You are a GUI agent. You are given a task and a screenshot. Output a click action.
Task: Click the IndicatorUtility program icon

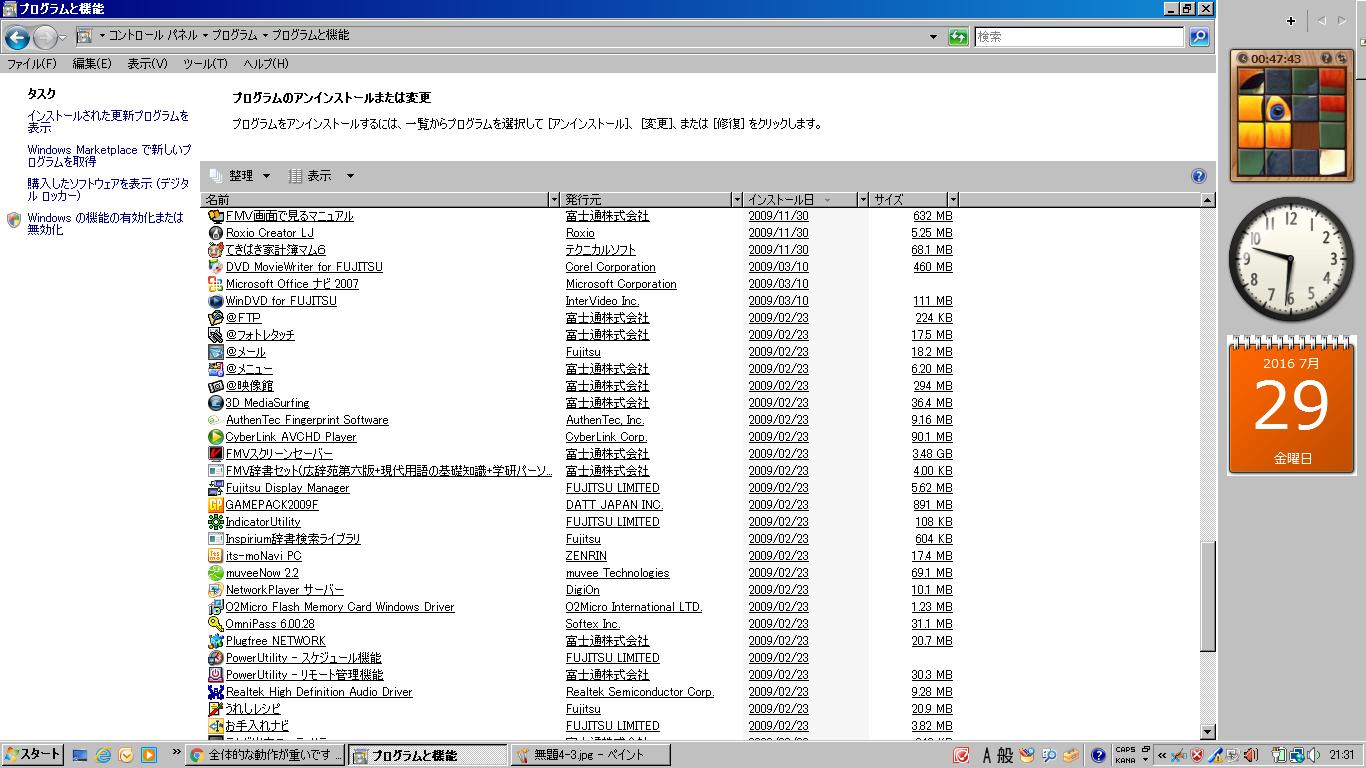[215, 522]
